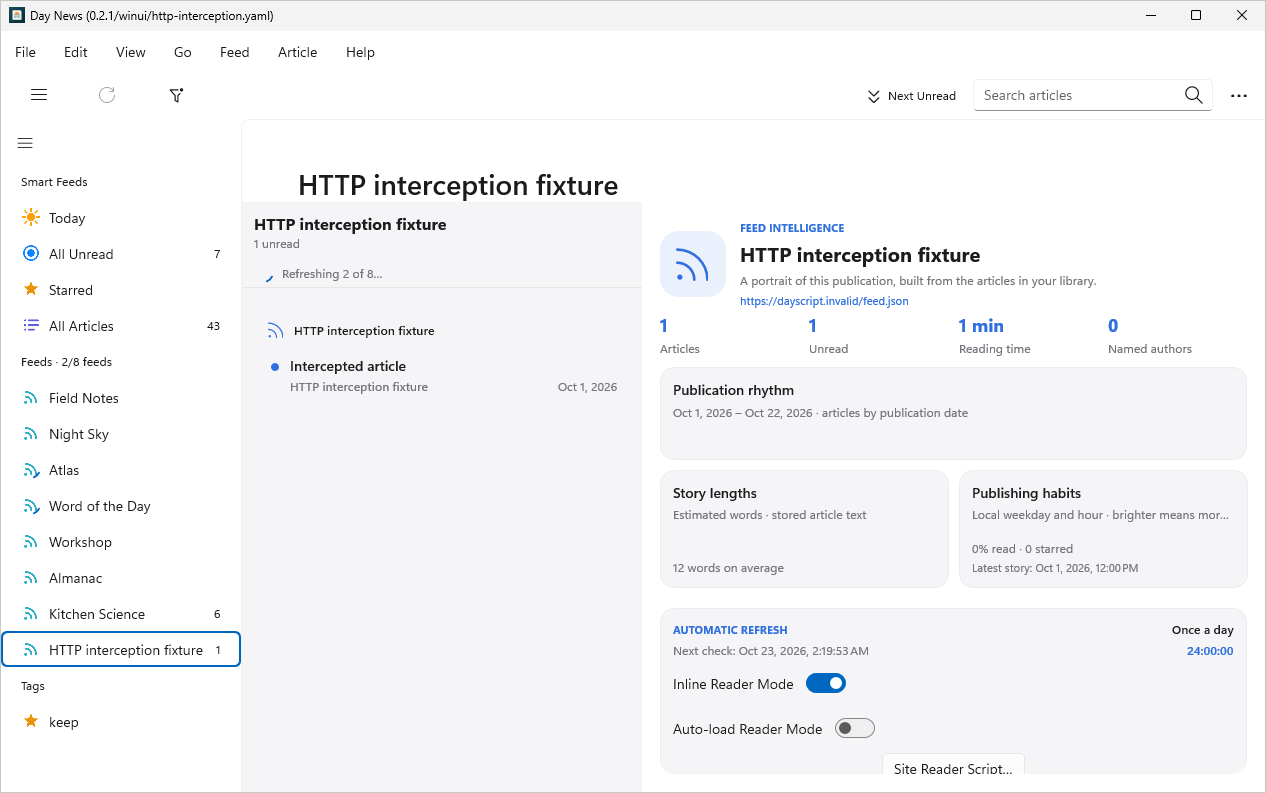Click the Atlas feed icon

[x=31, y=470]
